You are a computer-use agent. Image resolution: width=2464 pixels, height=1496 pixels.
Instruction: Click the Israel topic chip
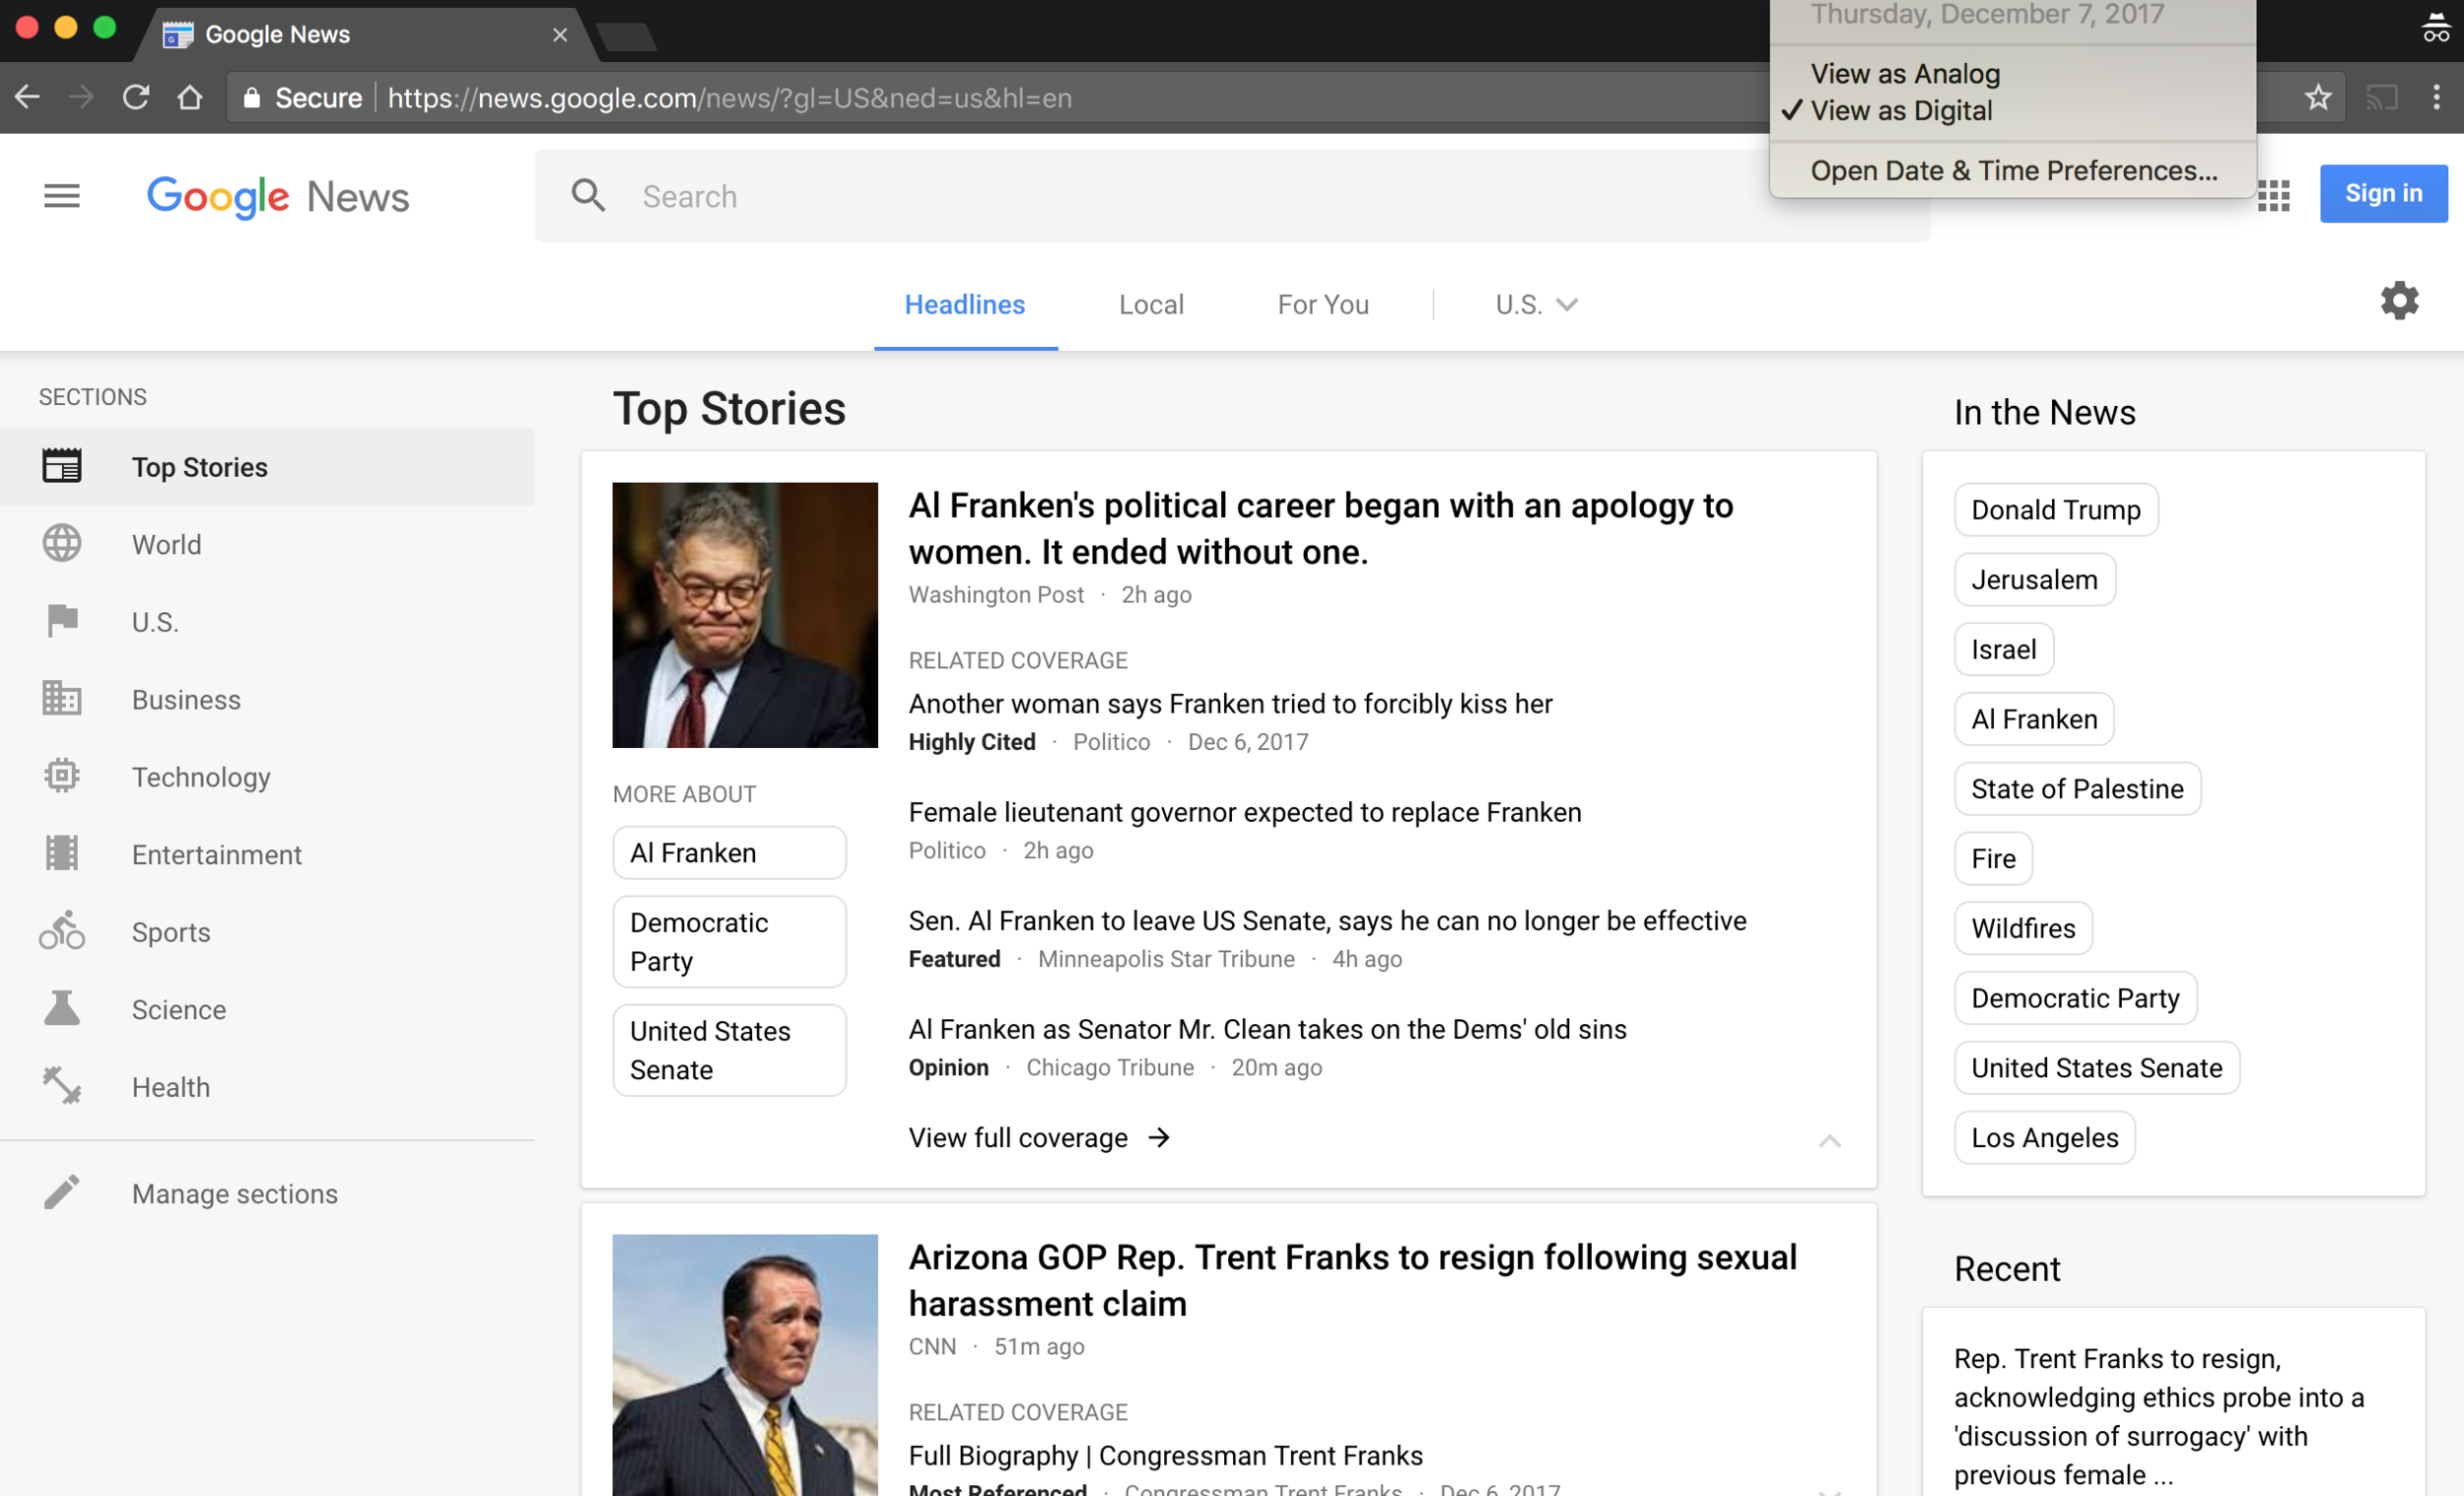(2003, 649)
